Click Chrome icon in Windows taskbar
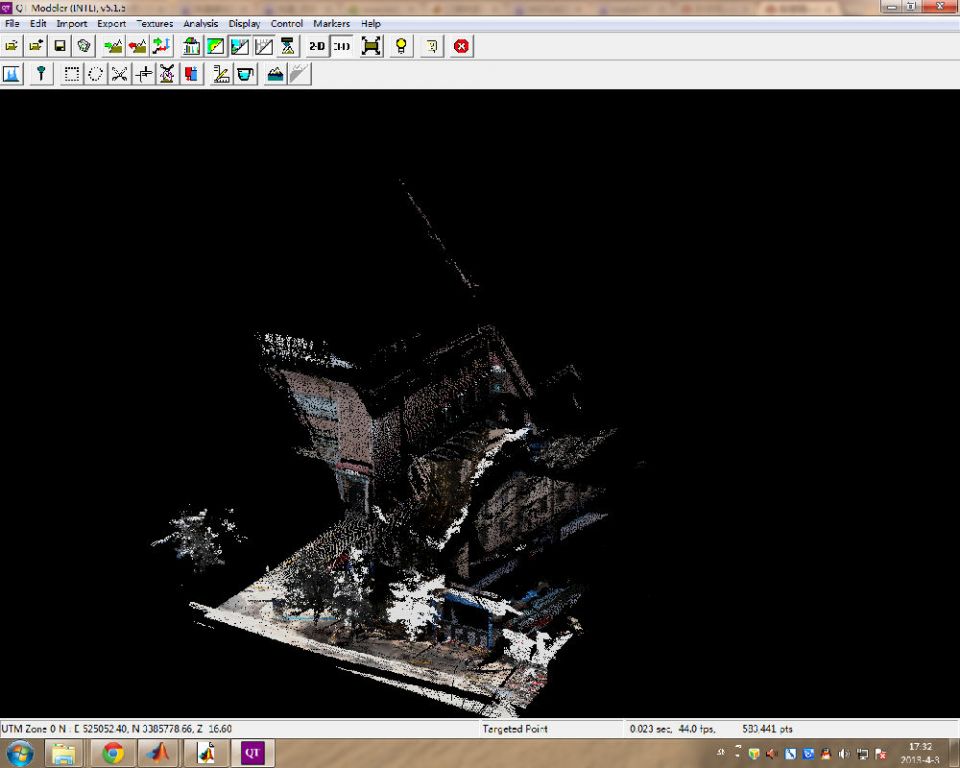960x768 pixels. pyautogui.click(x=112, y=753)
